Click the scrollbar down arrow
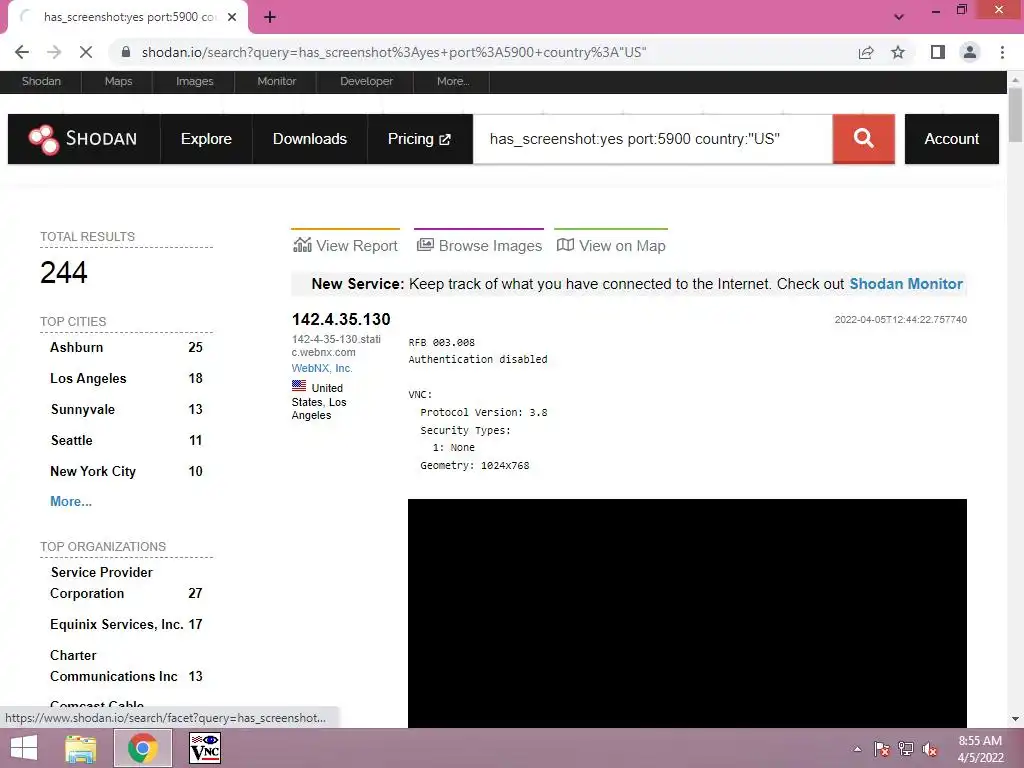This screenshot has width=1024, height=768. pos(1015,719)
